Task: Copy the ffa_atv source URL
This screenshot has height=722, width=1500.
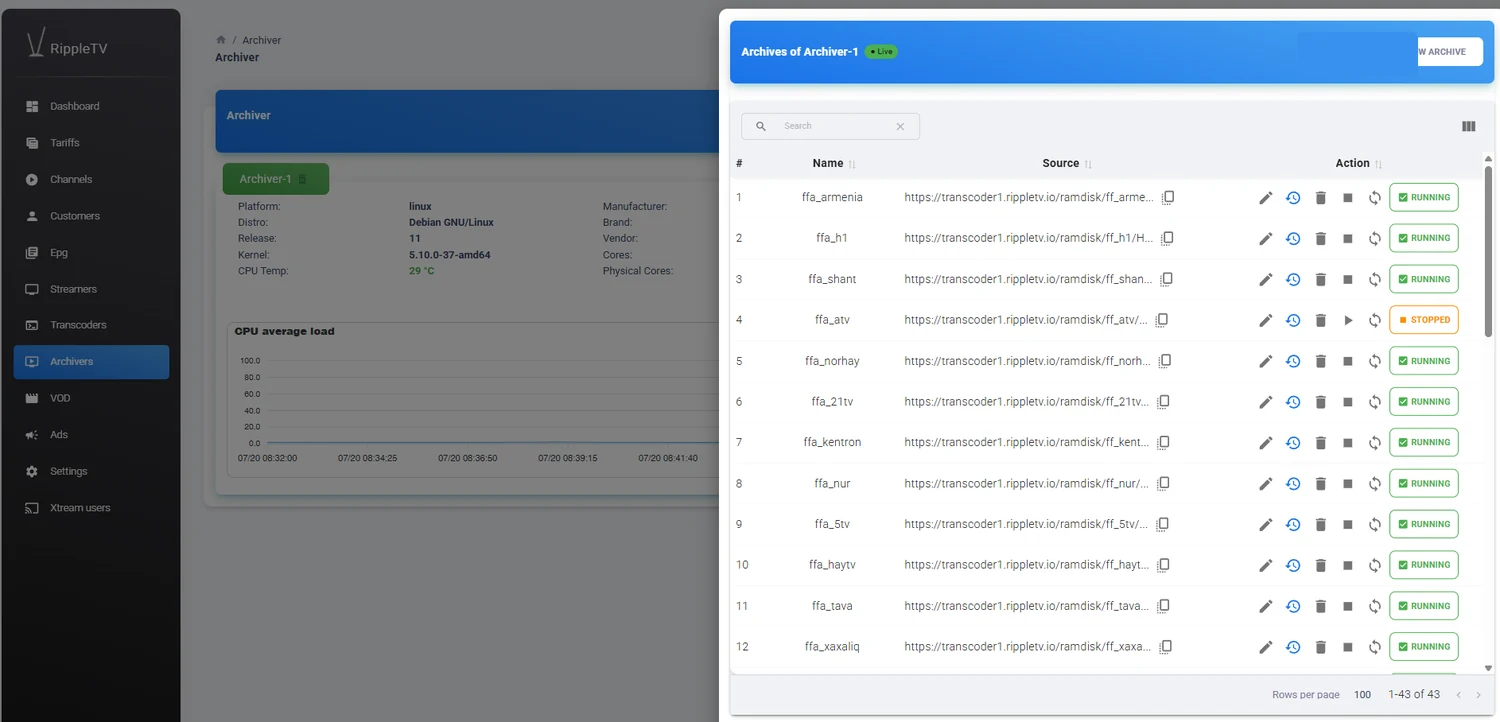Action: tap(1162, 320)
